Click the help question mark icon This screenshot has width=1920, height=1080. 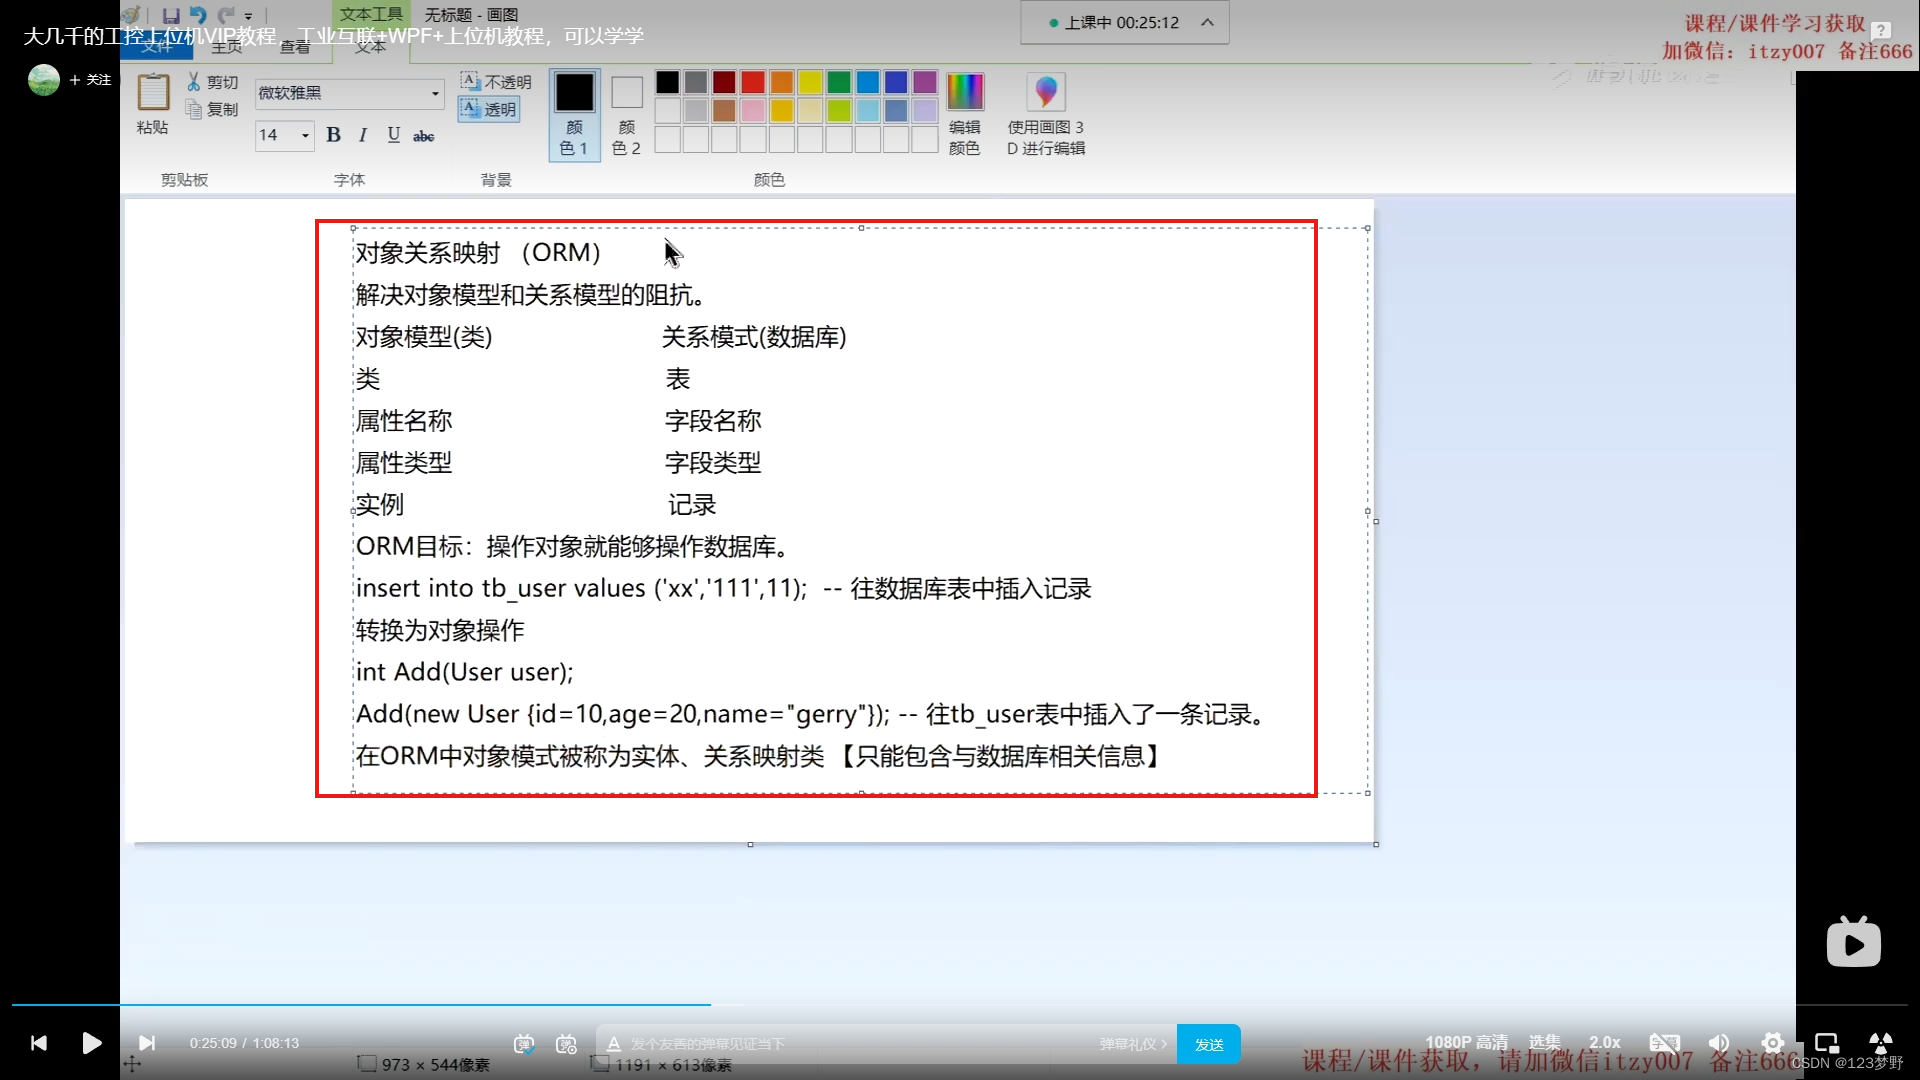[x=1881, y=31]
